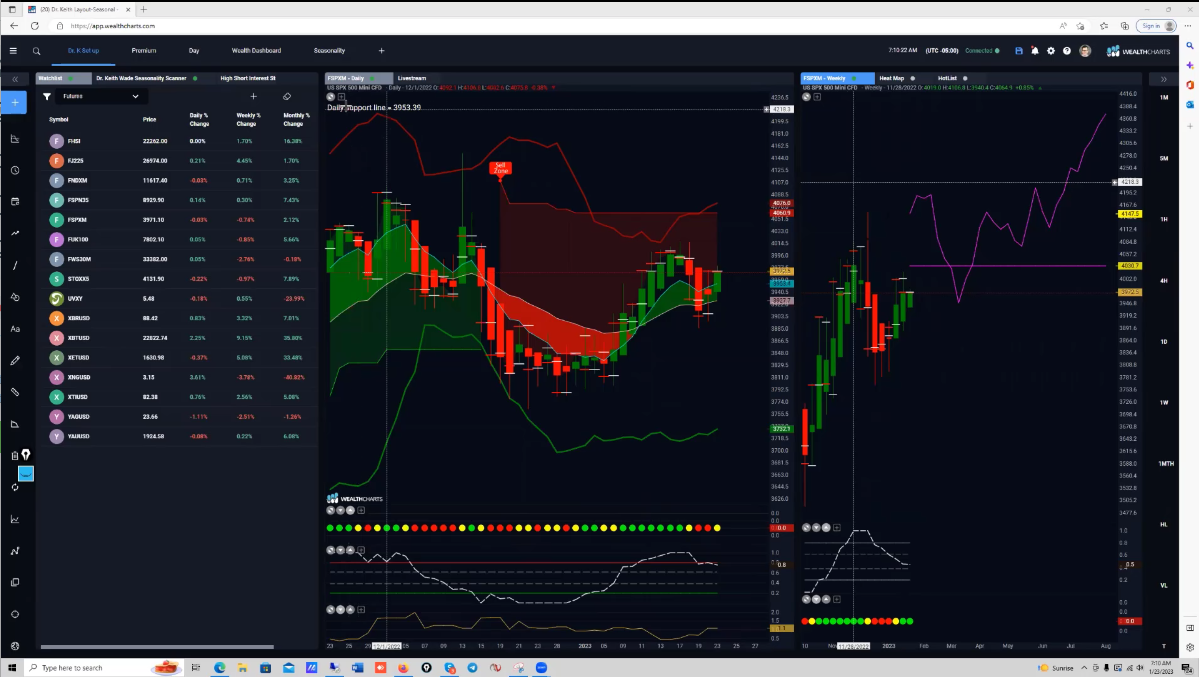Image resolution: width=1199 pixels, height=677 pixels.
Task: Select the shapes drawing tool
Action: (x=15, y=297)
